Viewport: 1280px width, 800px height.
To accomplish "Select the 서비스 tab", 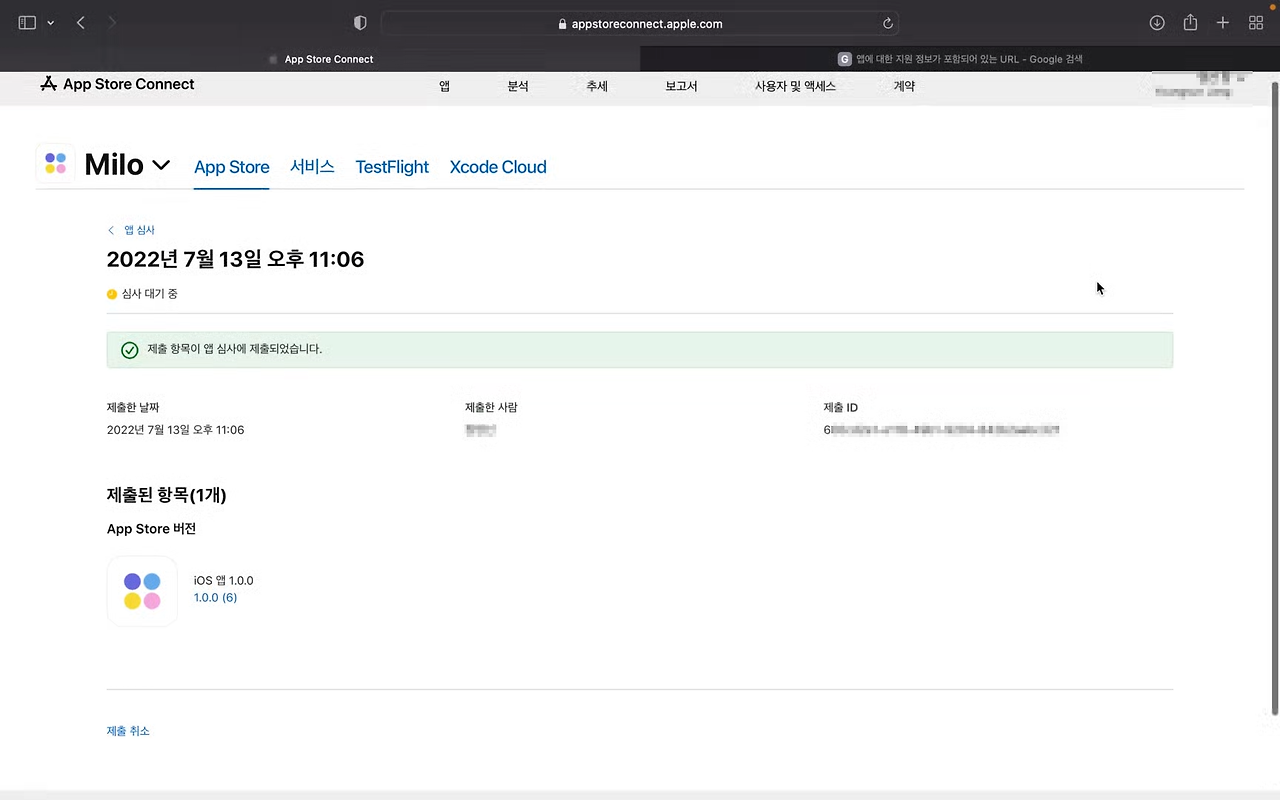I will (312, 166).
